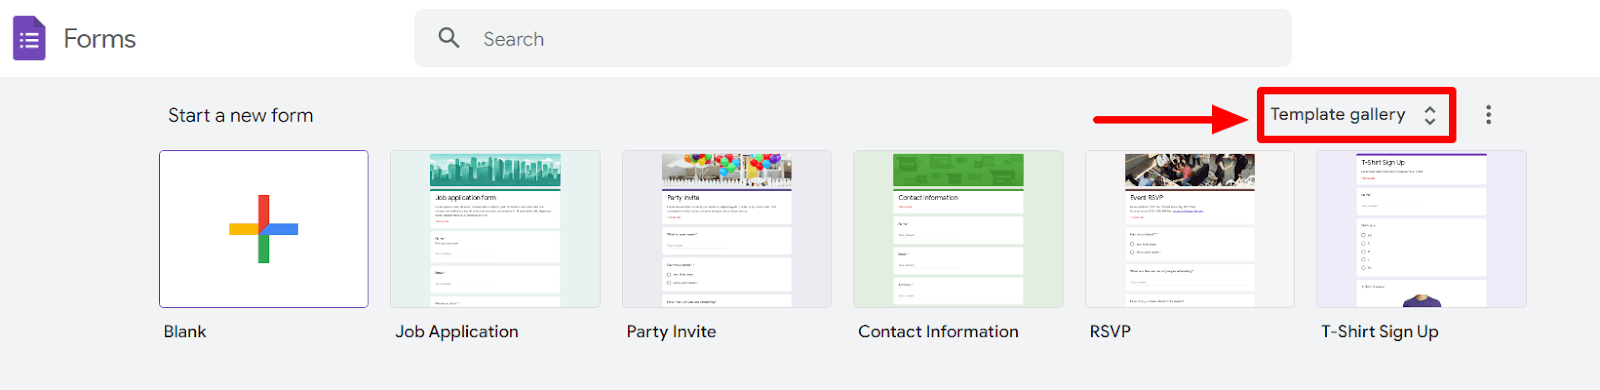Image resolution: width=1600 pixels, height=390 pixels.
Task: Choose the Party Invite template thumbnail
Action: click(x=727, y=229)
